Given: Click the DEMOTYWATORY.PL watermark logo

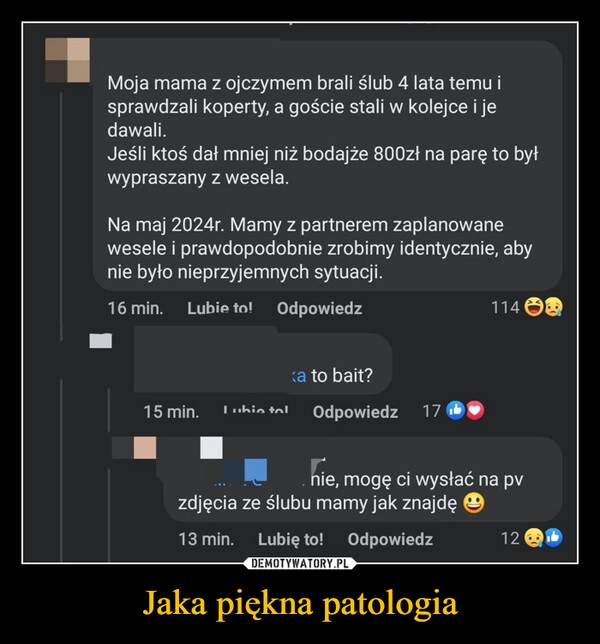Looking at the screenshot, I should point(300,564).
